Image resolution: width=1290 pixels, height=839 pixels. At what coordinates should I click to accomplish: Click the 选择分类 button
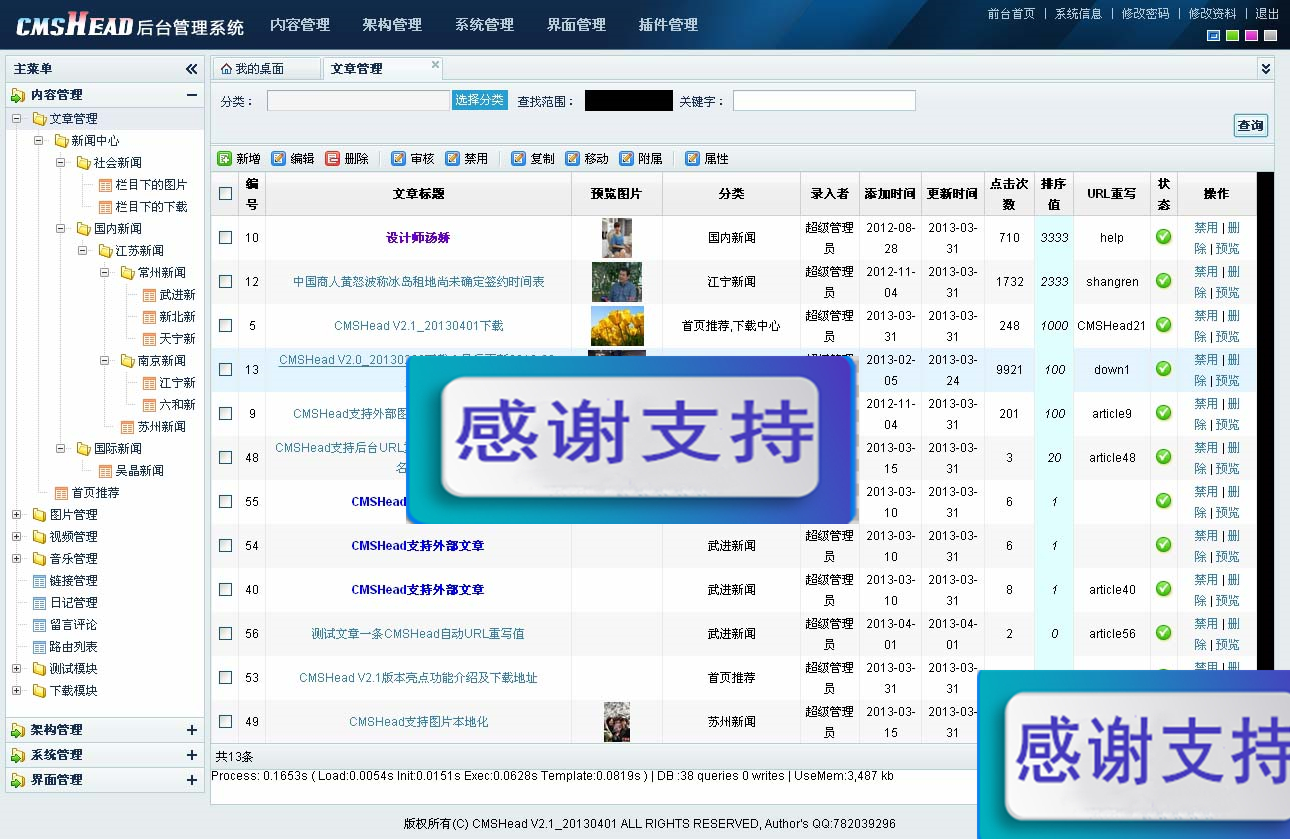[x=480, y=100]
